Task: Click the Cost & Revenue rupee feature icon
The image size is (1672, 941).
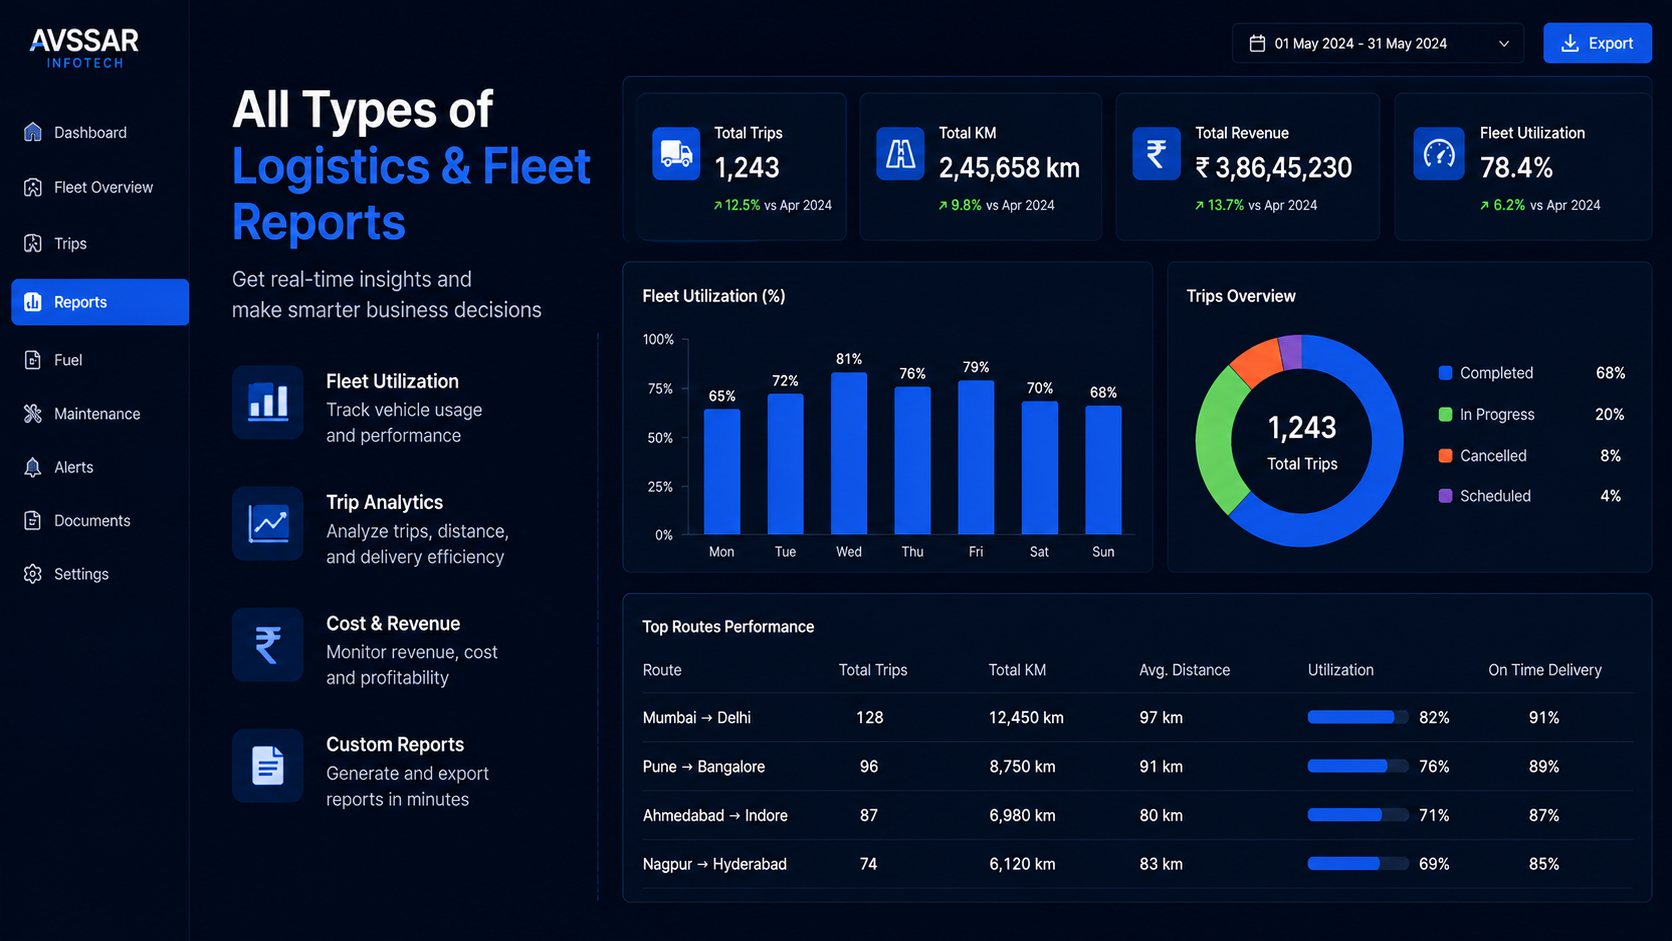Action: [268, 644]
